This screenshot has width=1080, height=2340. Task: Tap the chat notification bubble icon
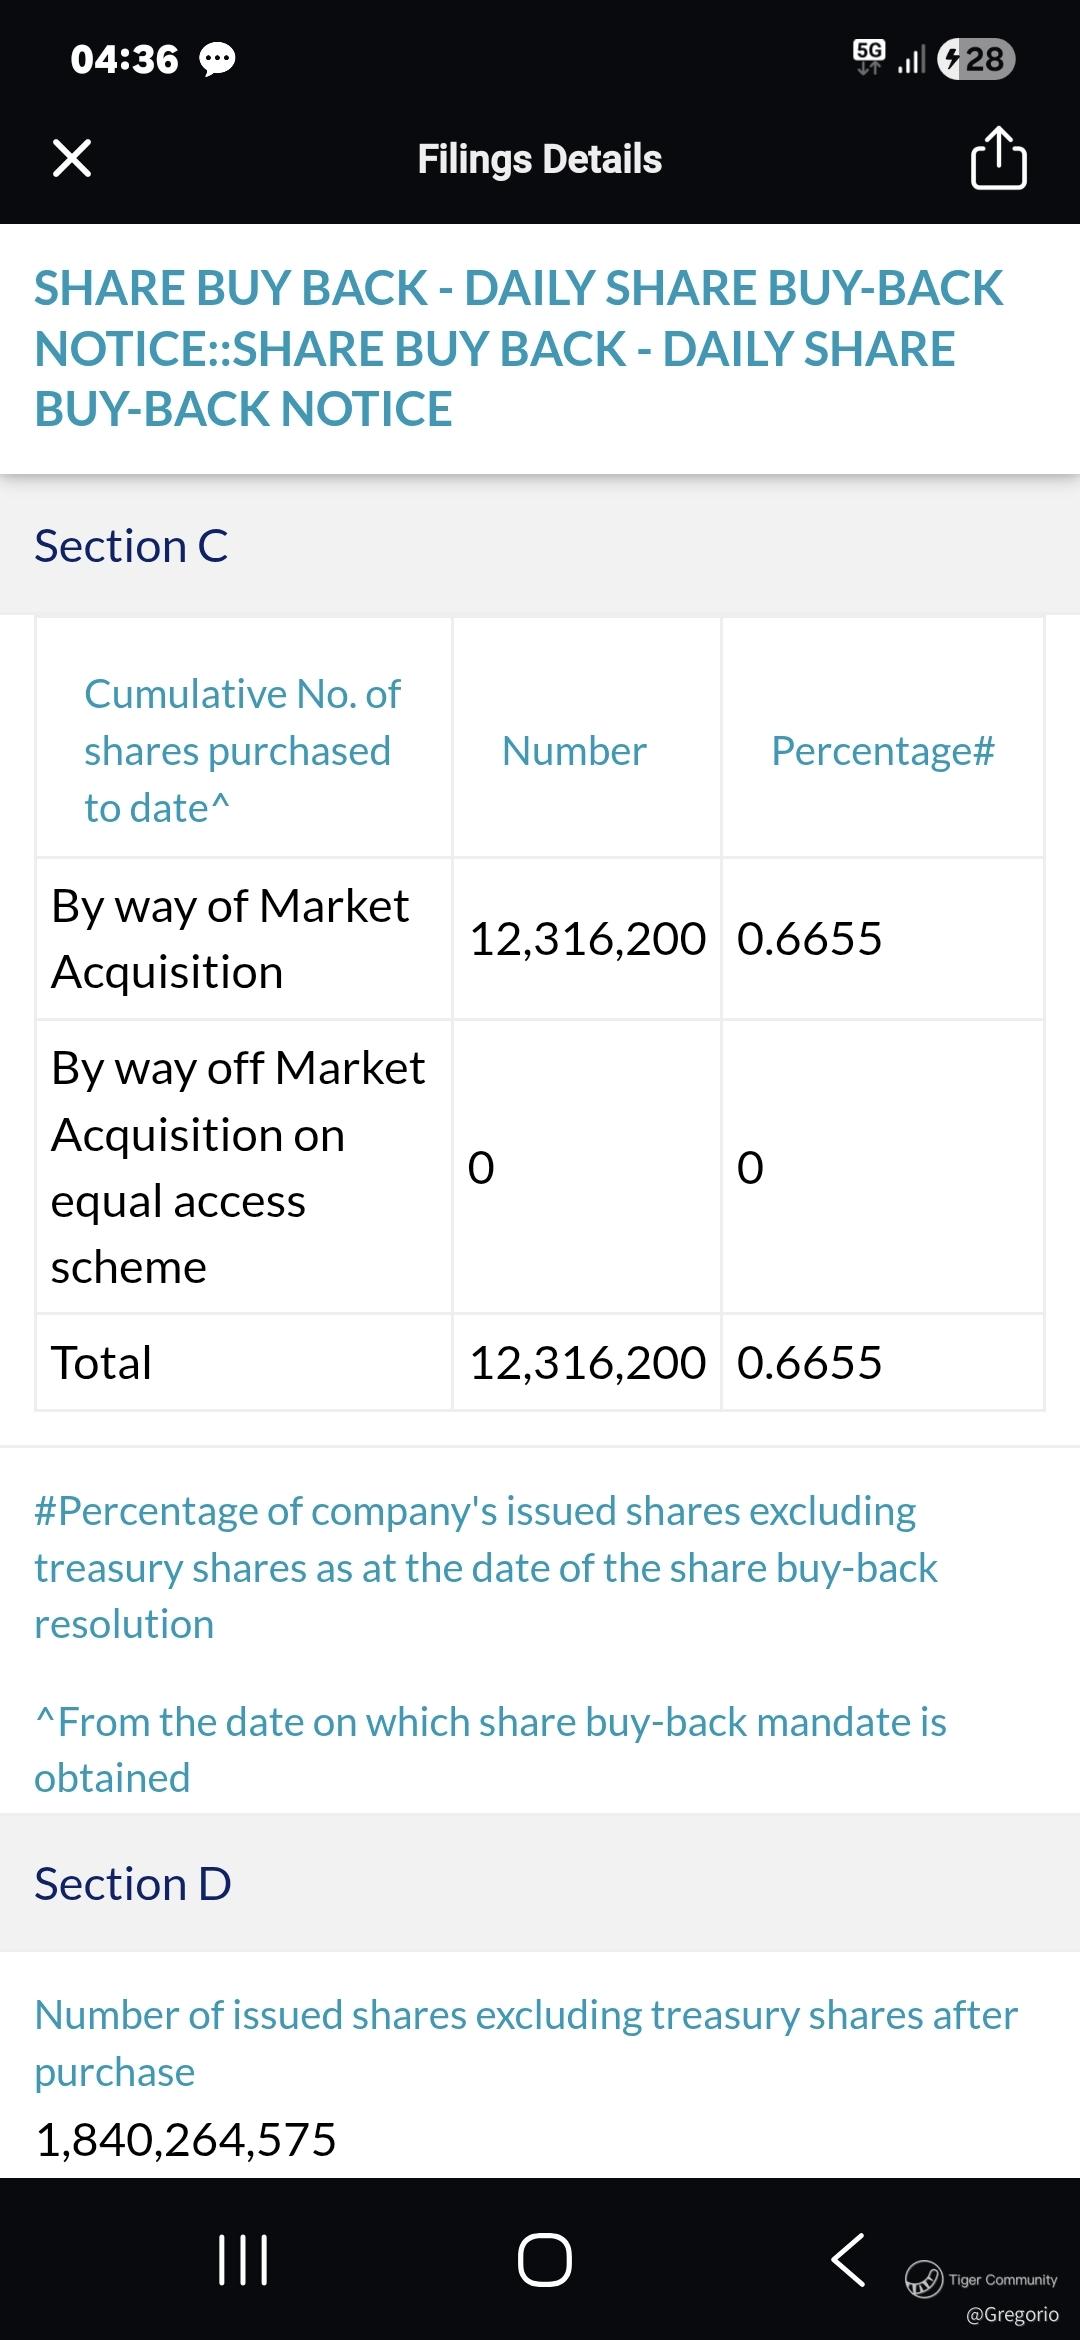pos(217,60)
